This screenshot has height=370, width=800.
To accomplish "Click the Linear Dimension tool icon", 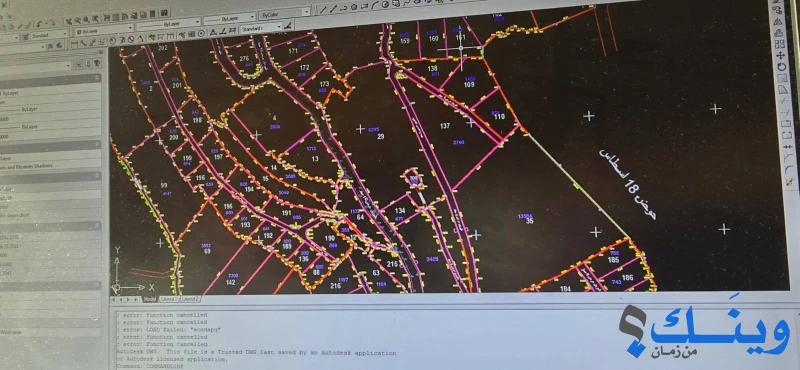I will (74, 44).
